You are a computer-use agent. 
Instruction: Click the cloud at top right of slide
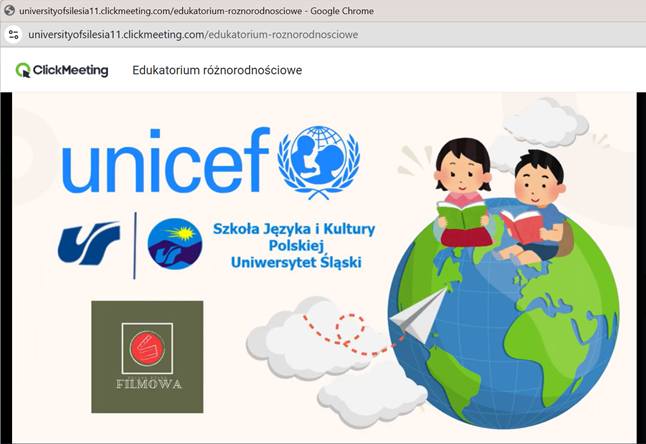click(x=546, y=122)
